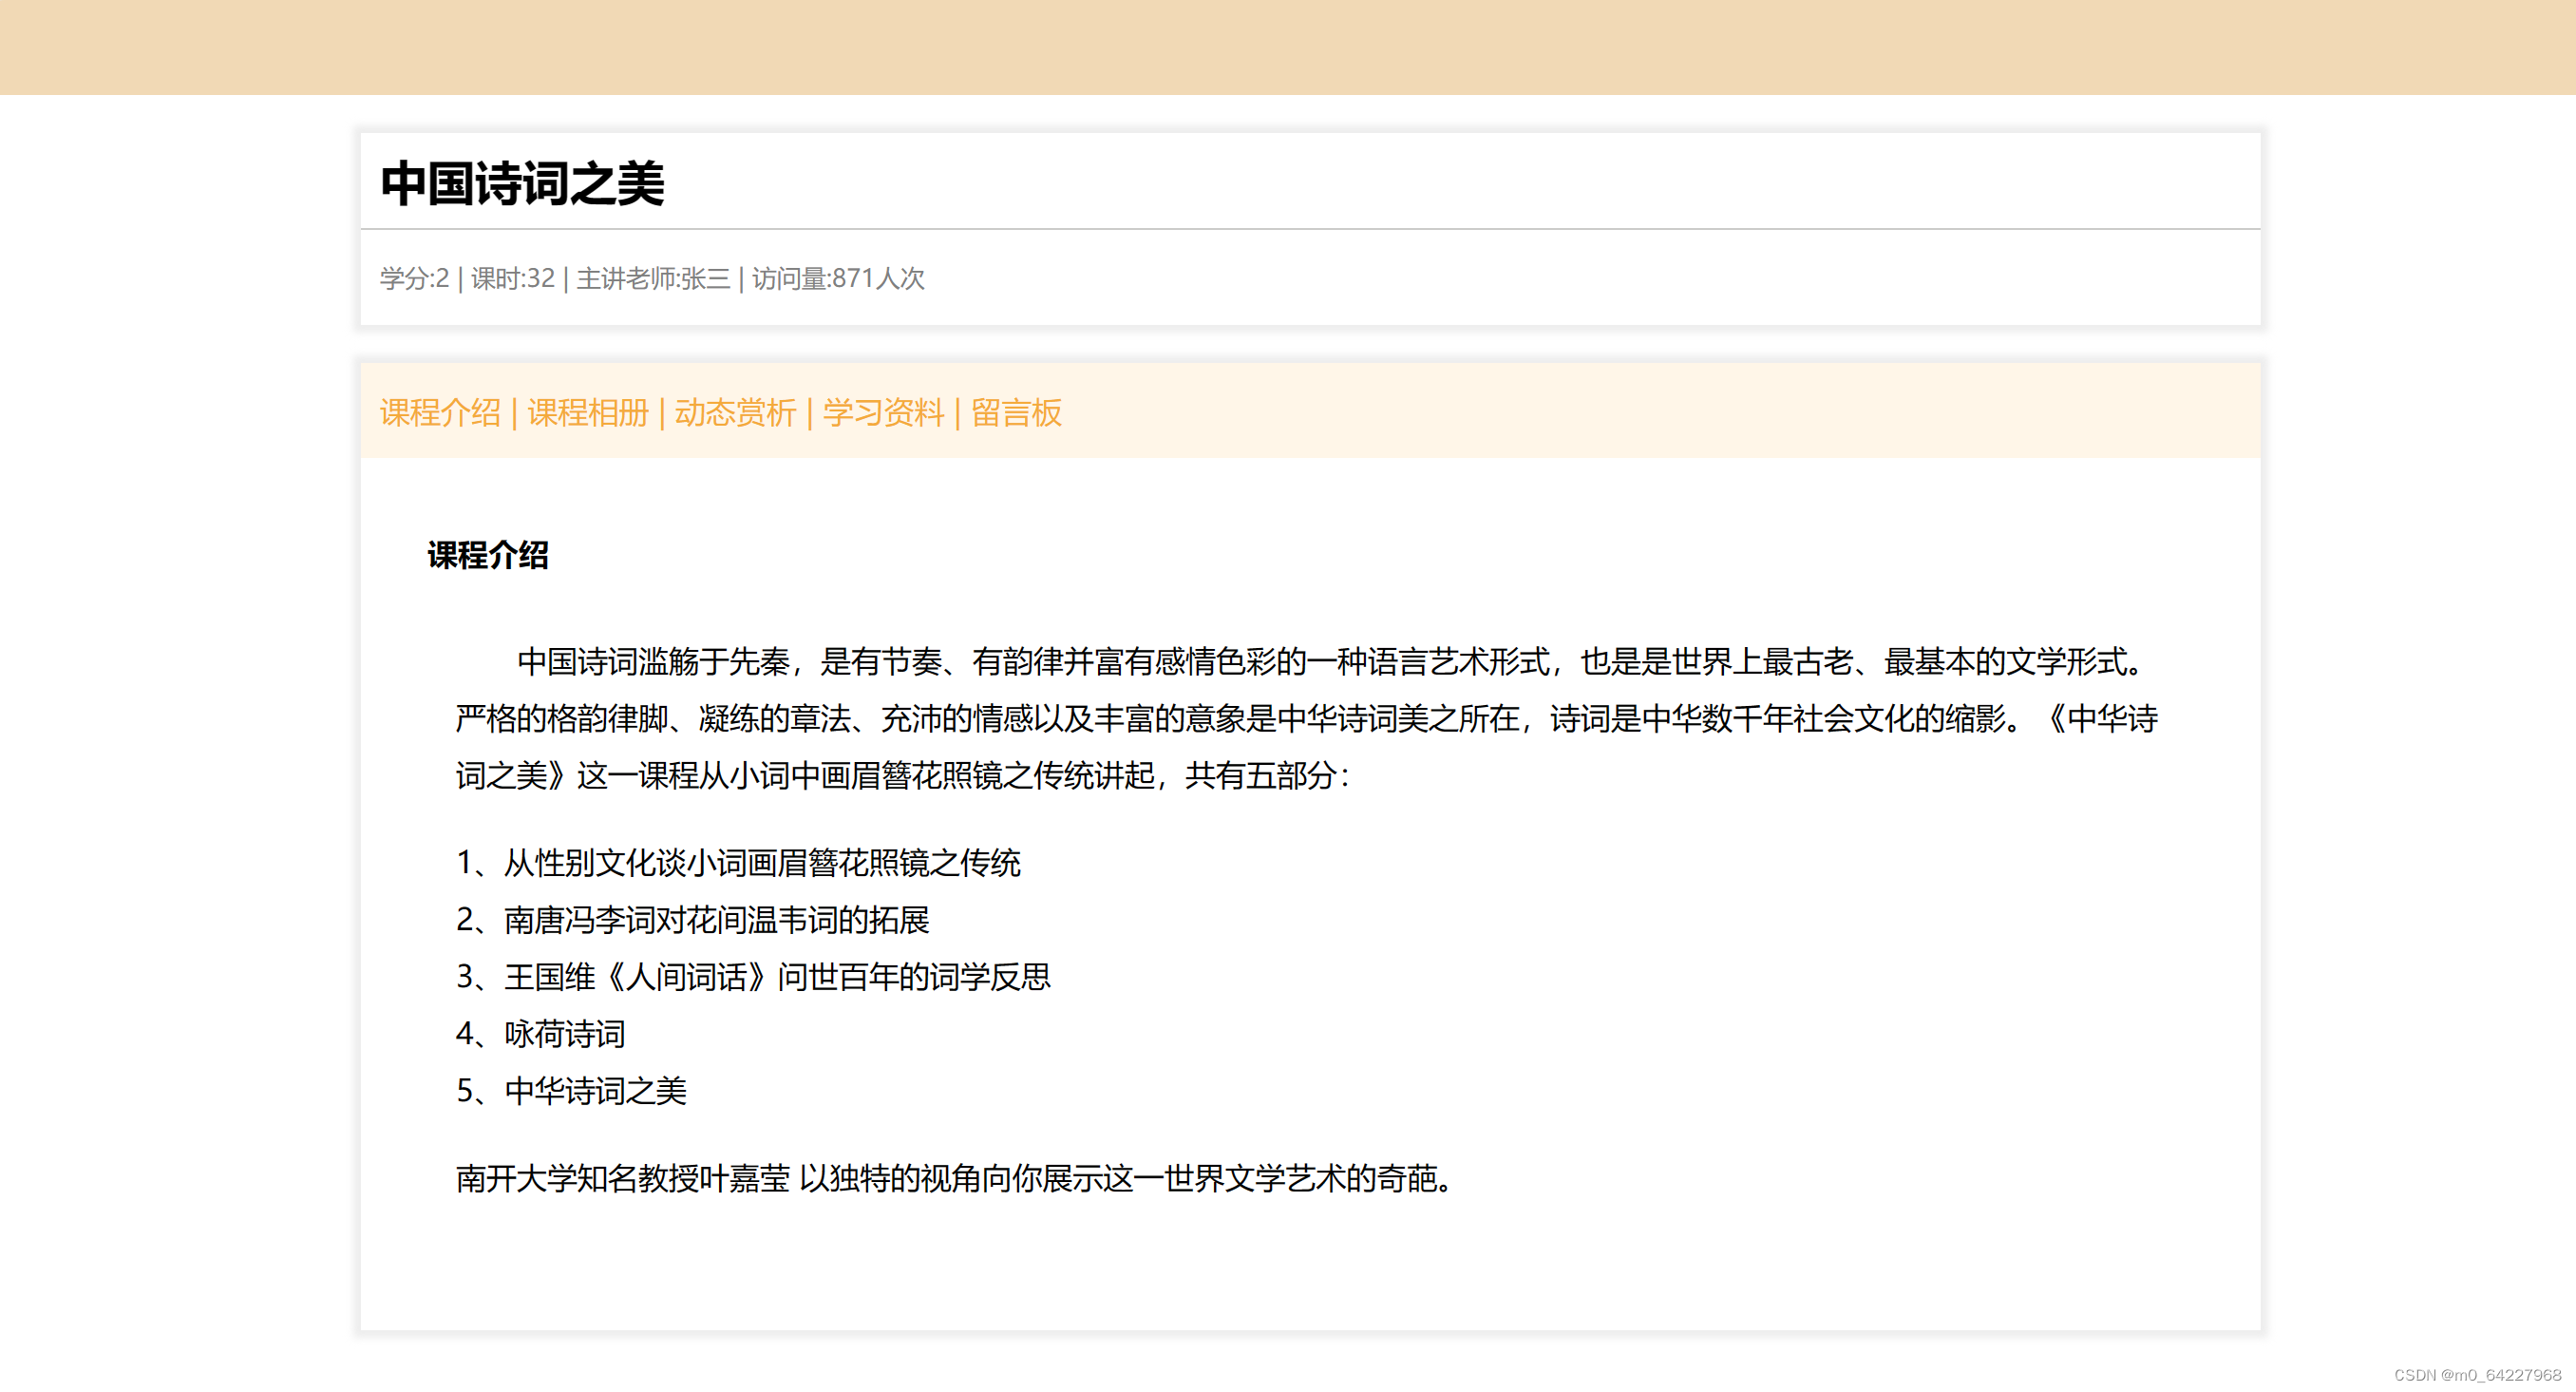Click list item 5 中华诗词之美
Image resolution: width=2576 pixels, height=1392 pixels.
tap(571, 1090)
